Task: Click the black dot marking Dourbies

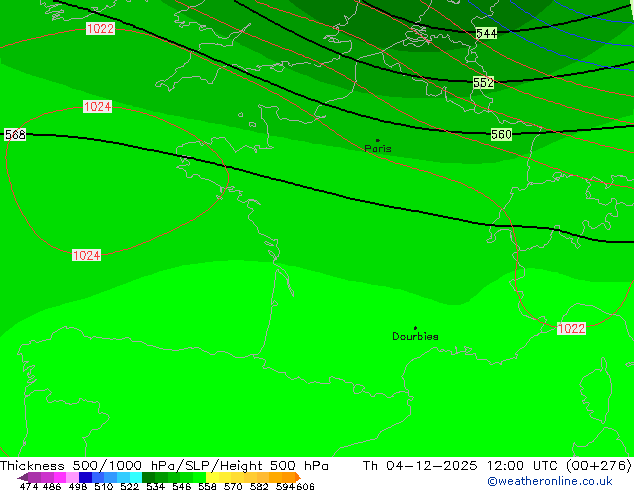Action: pos(415,328)
